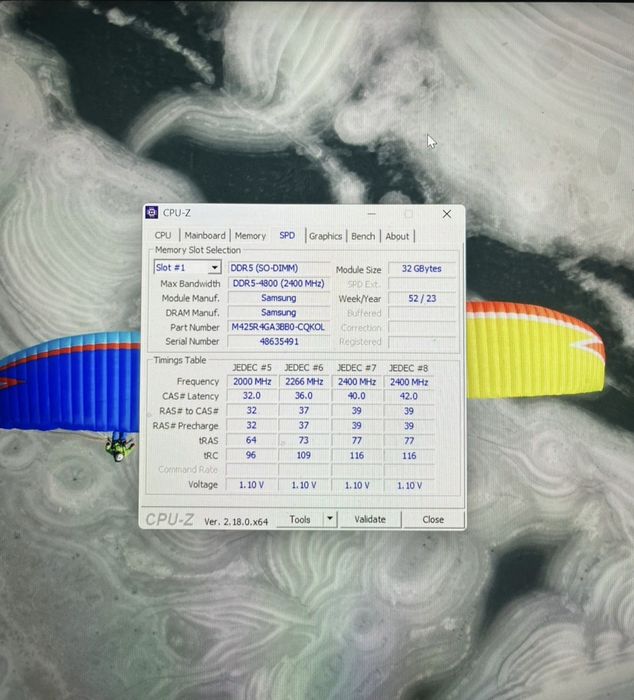Click the Memory Slot Selection group label

pos(198,250)
